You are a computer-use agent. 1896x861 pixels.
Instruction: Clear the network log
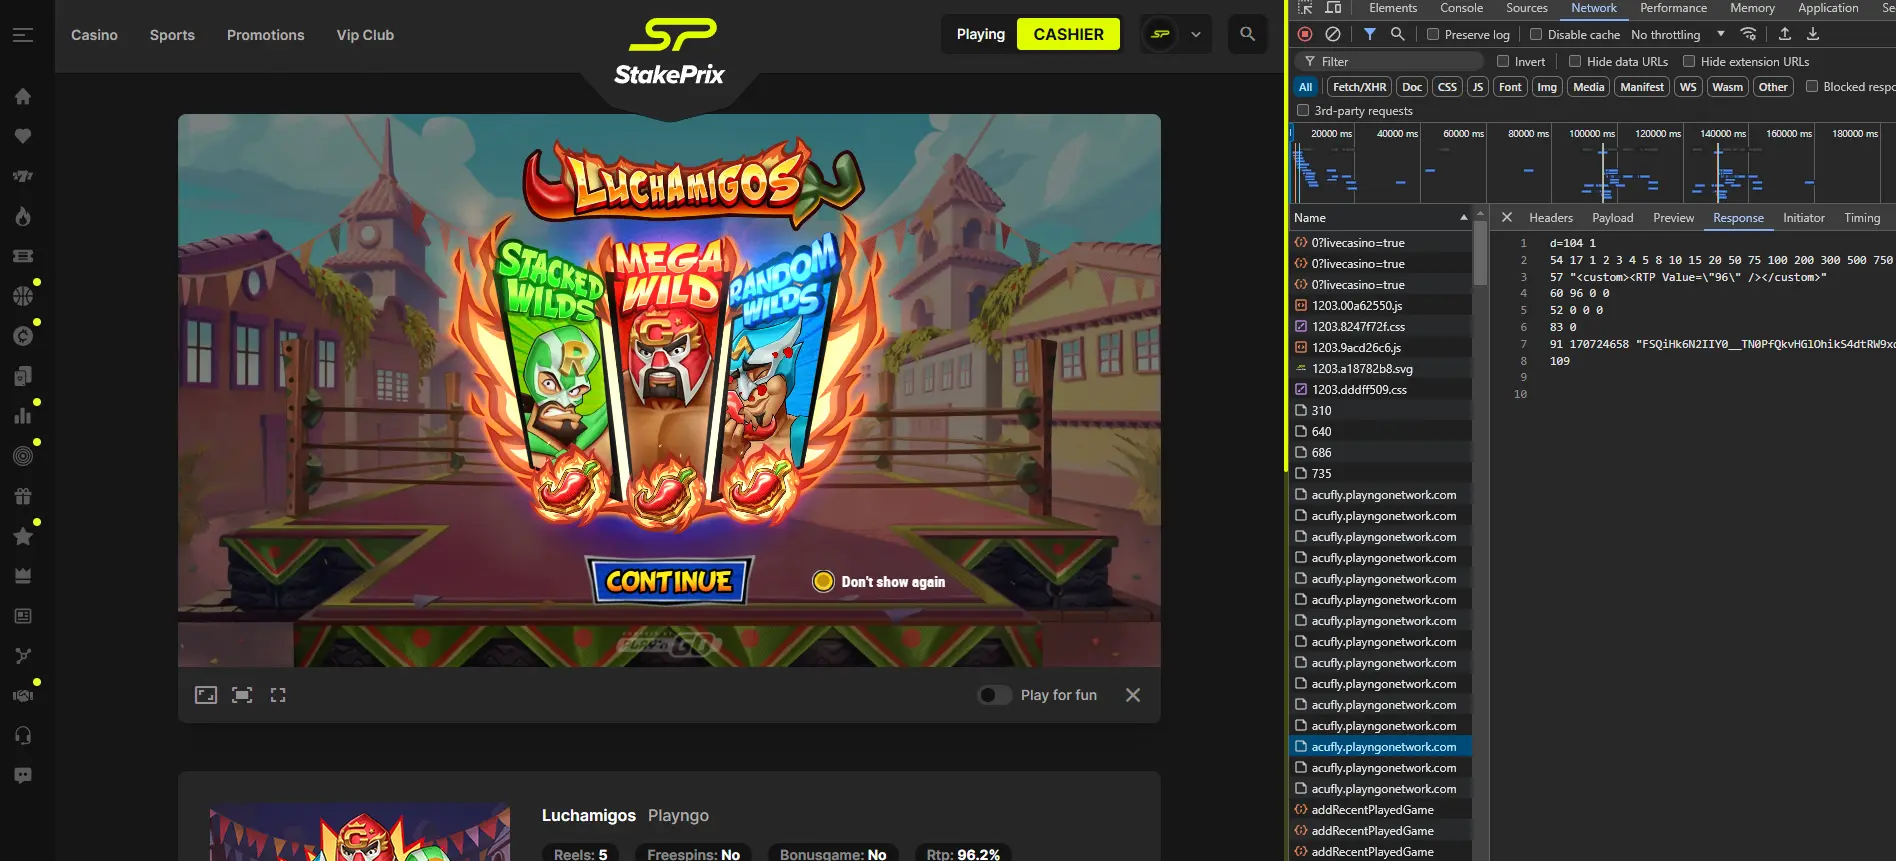1333,34
